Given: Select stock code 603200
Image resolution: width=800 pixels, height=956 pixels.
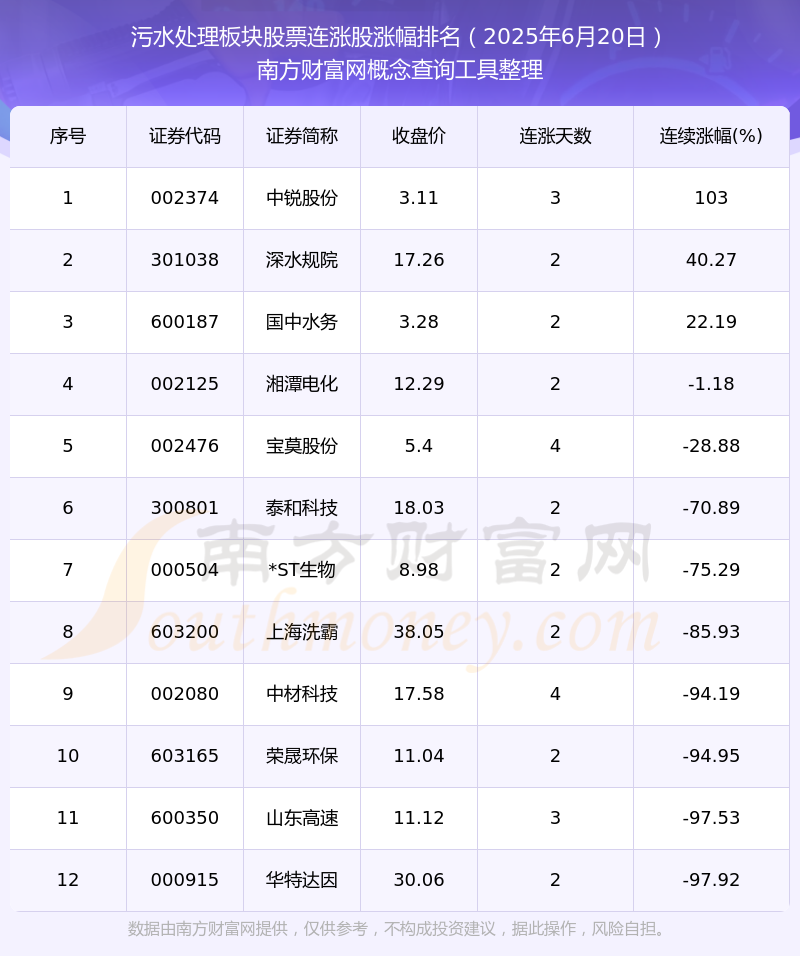Looking at the screenshot, I should pyautogui.click(x=185, y=632).
